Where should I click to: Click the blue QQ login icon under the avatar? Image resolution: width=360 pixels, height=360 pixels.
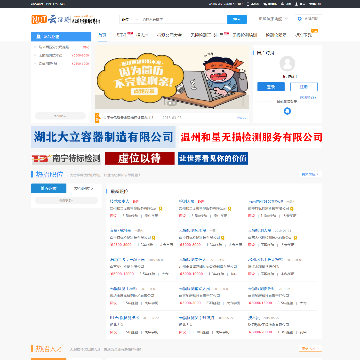coord(287,111)
